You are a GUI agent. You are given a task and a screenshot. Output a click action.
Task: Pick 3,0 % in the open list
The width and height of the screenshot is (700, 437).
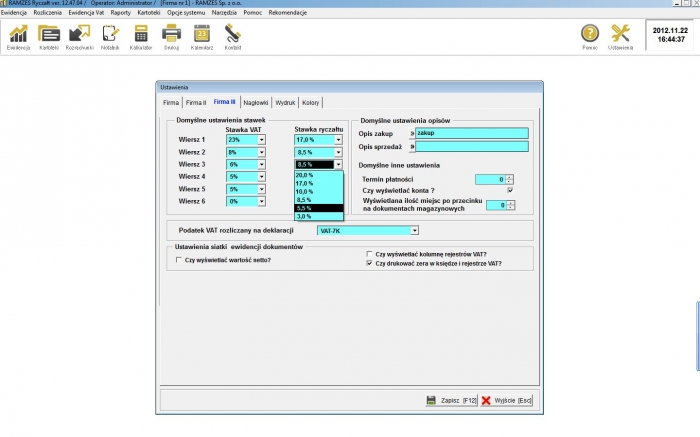319,216
